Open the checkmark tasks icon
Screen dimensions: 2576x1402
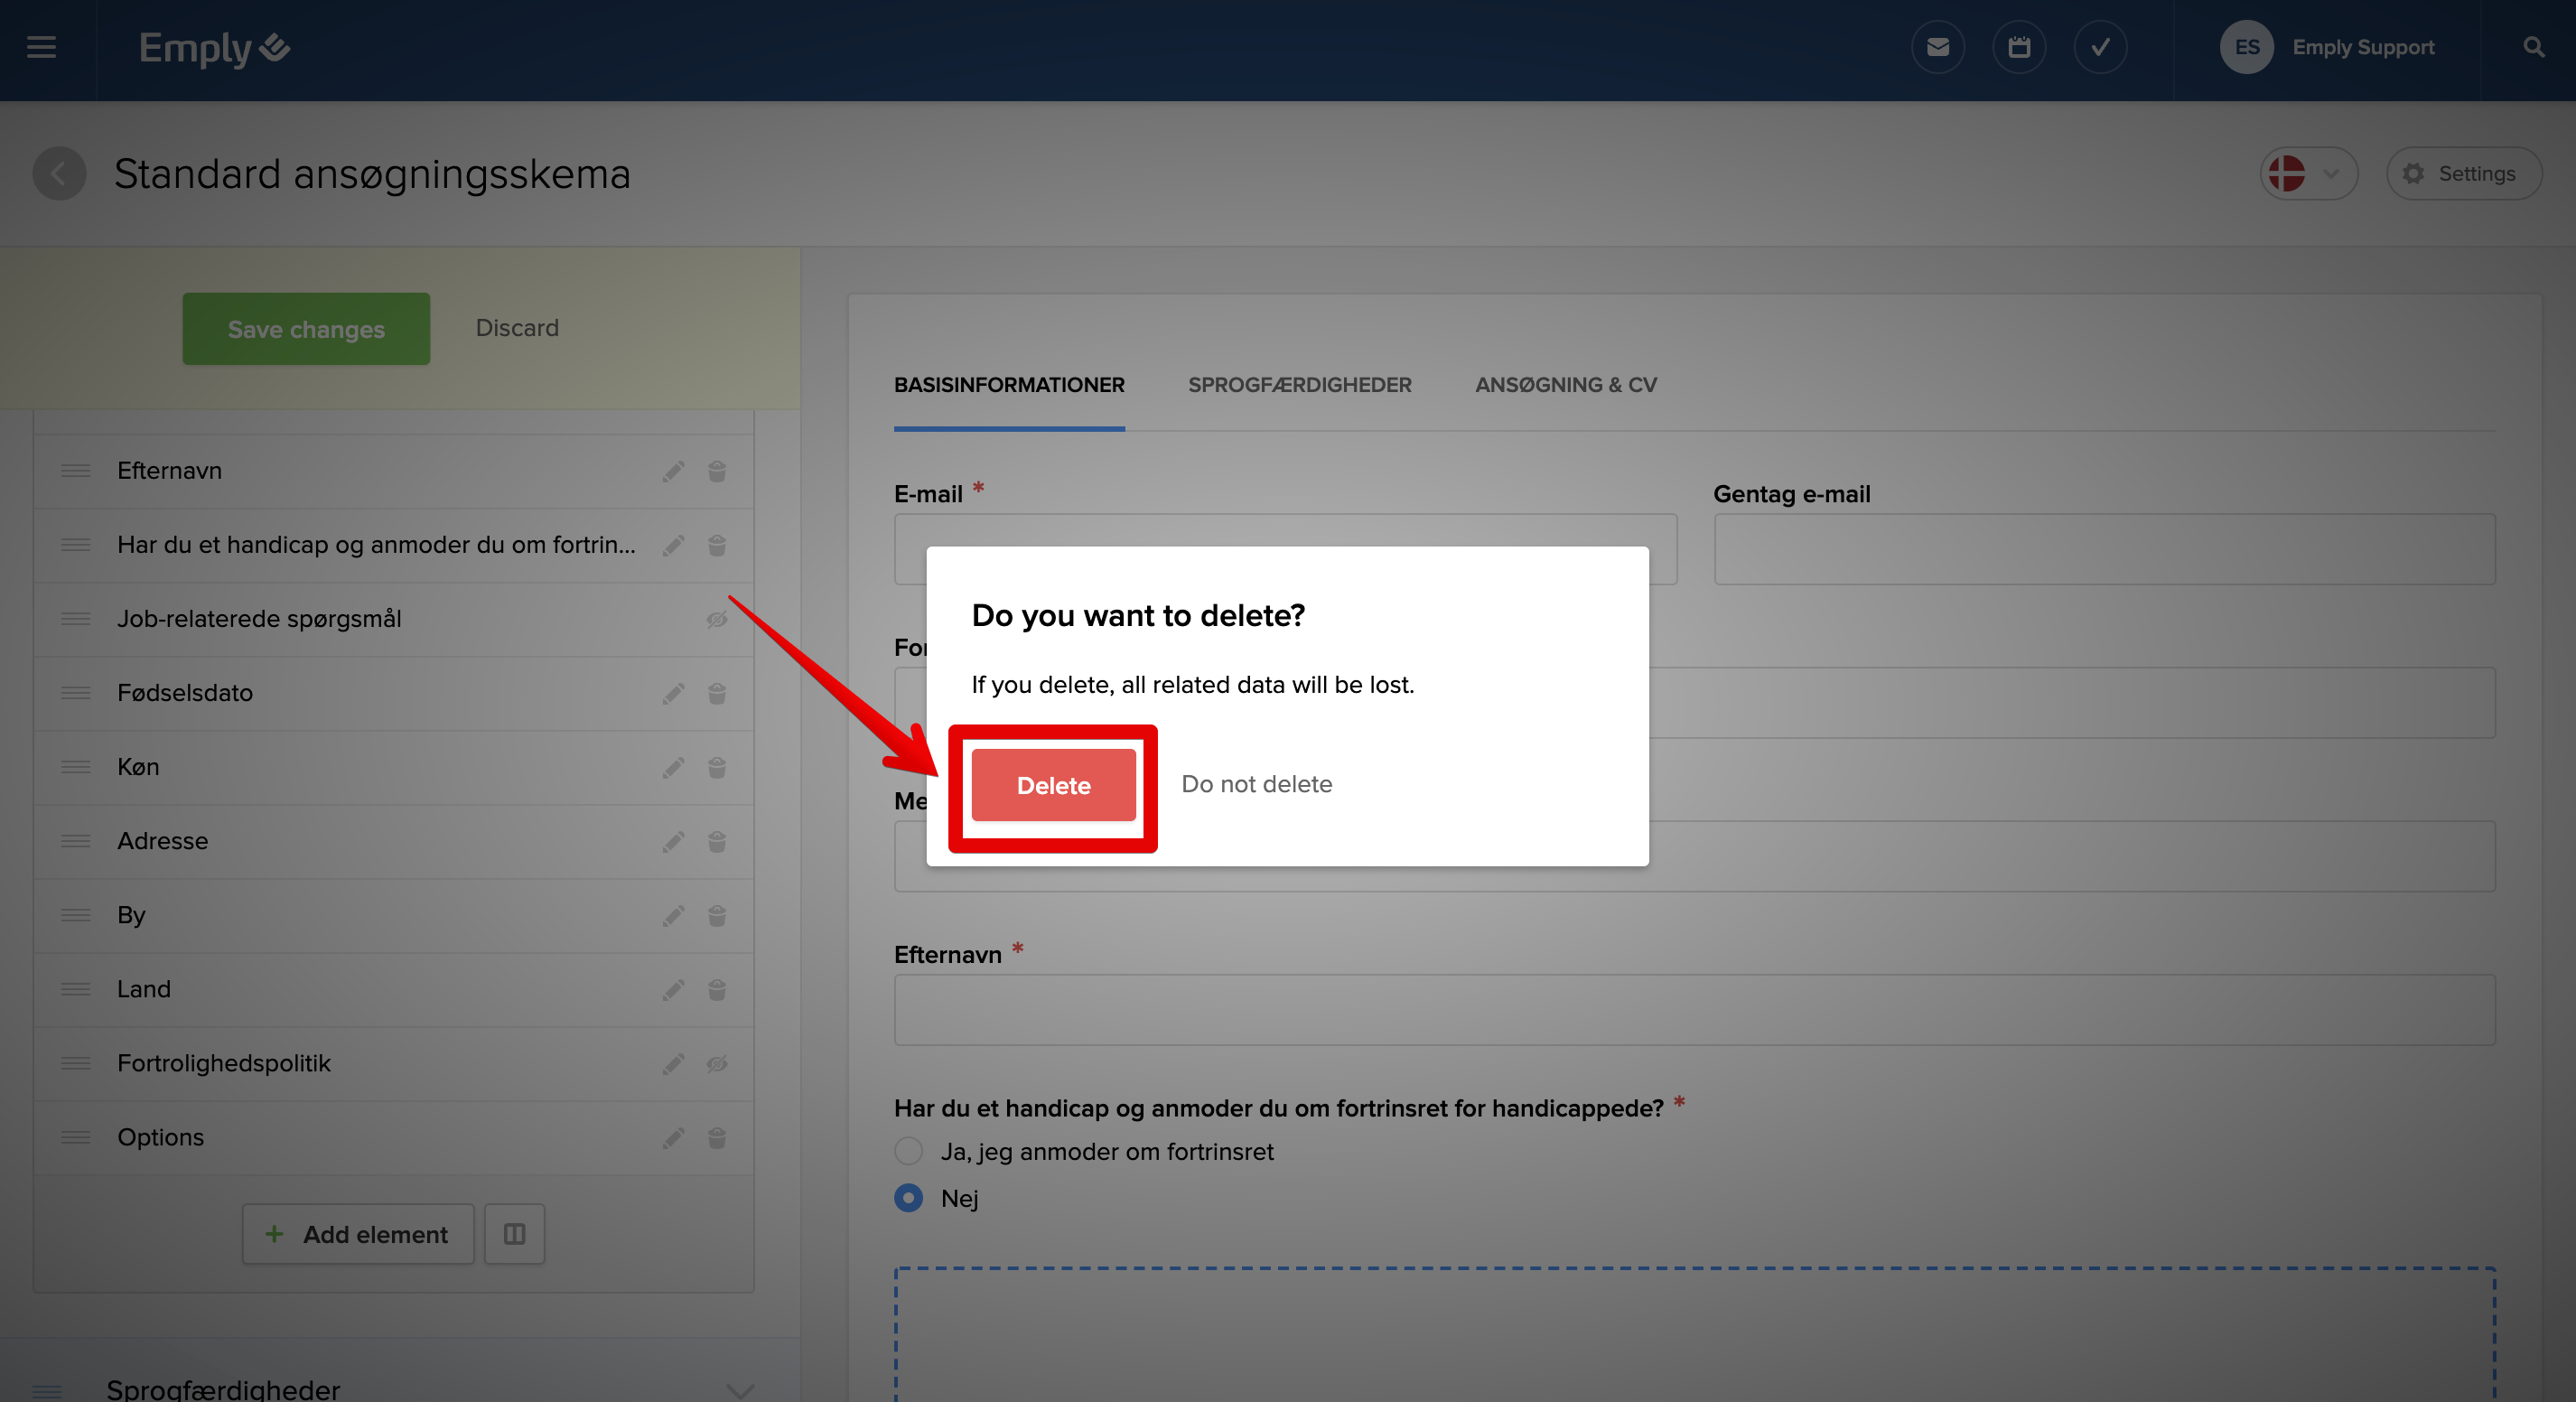coord(2100,47)
